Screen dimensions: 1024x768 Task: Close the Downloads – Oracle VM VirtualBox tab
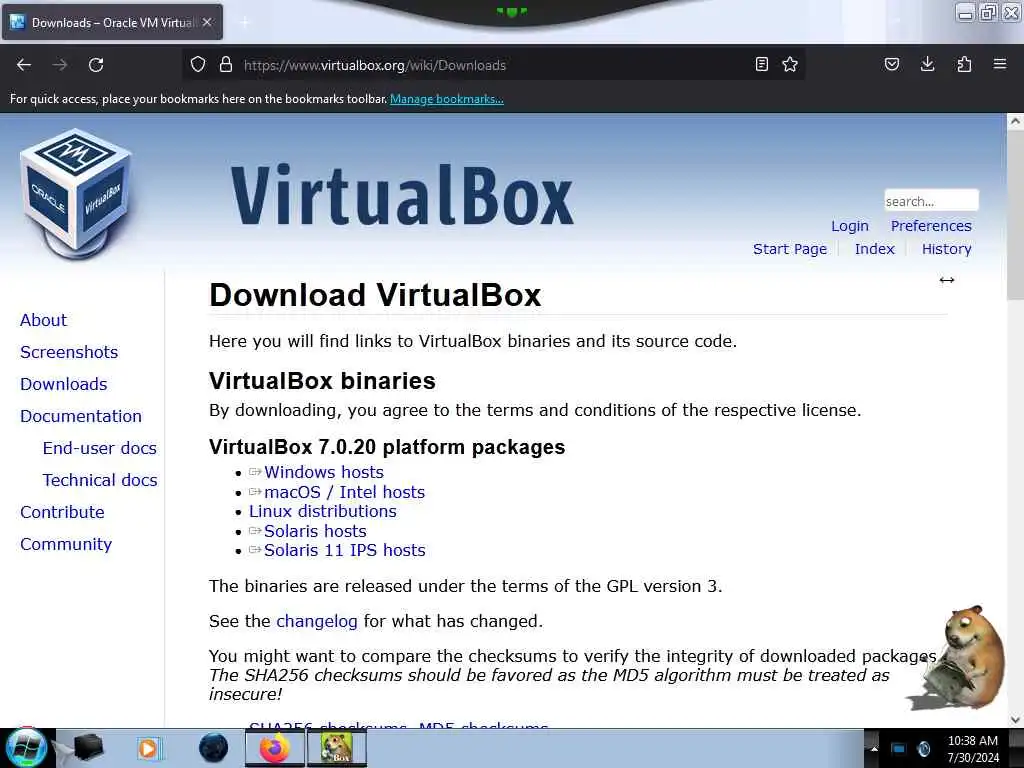coord(207,22)
